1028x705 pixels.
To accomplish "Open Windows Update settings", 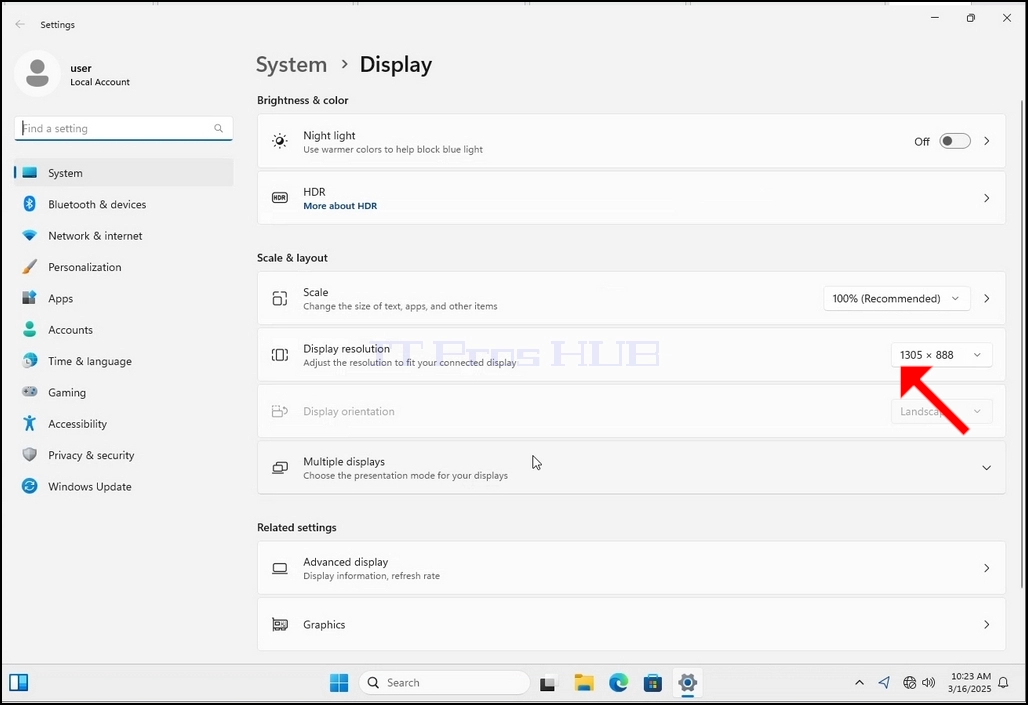I will click(x=123, y=487).
